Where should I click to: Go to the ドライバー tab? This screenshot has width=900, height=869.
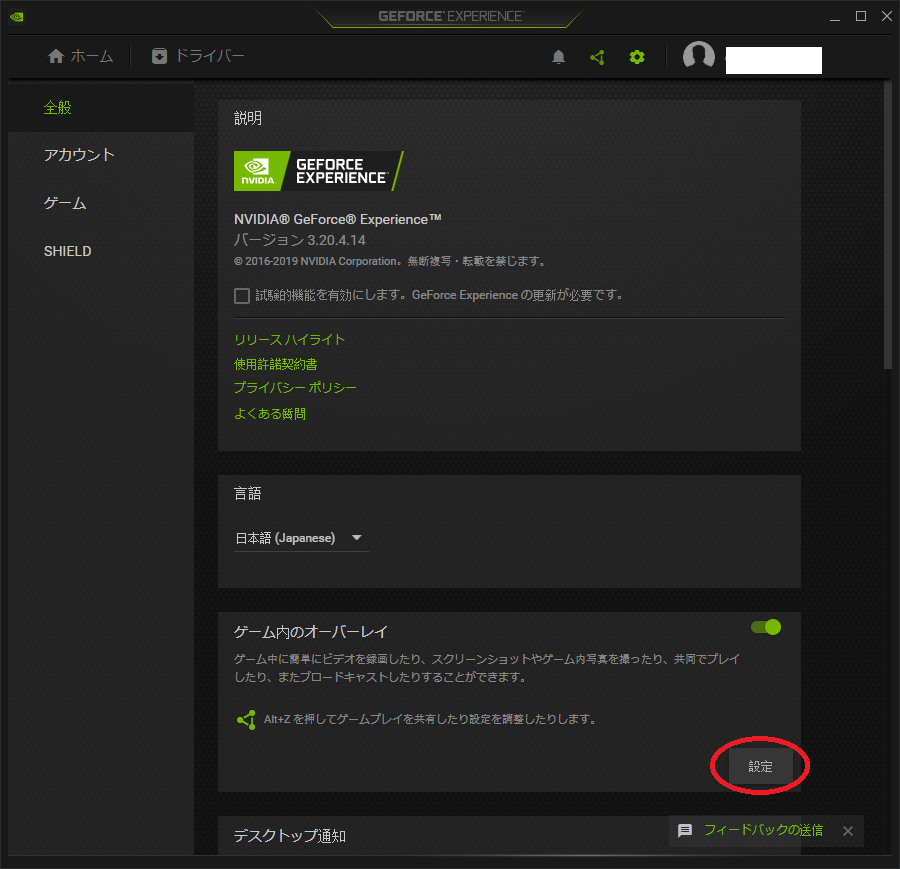198,56
